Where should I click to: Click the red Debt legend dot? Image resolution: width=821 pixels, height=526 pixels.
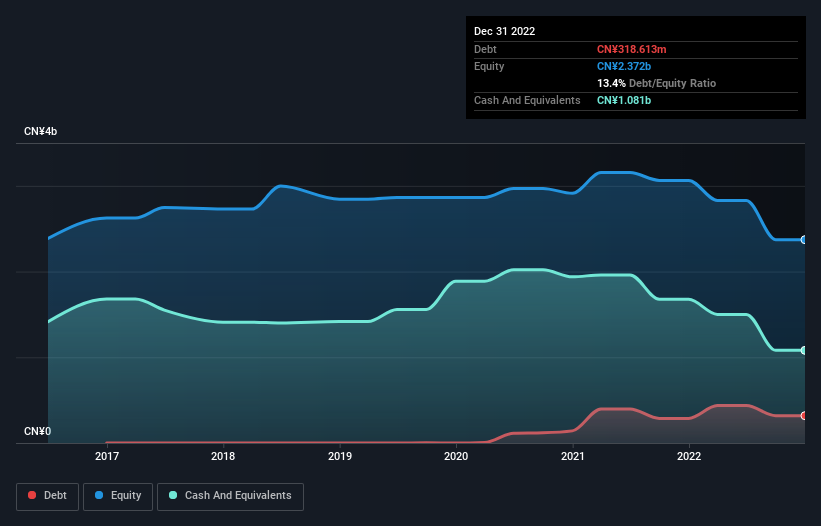point(32,495)
